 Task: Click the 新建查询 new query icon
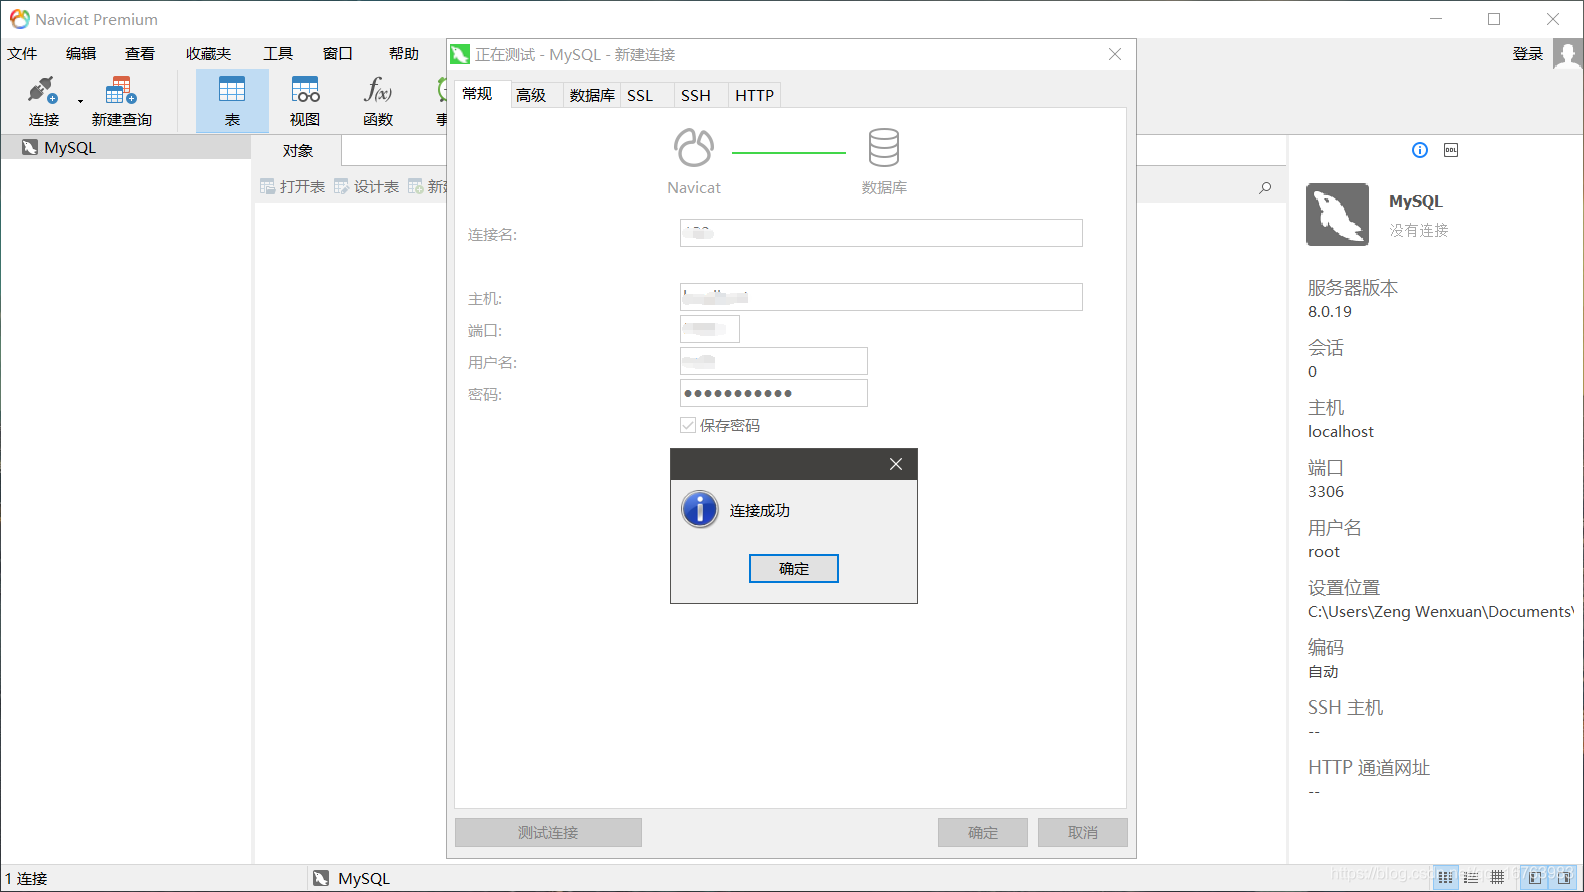121,101
